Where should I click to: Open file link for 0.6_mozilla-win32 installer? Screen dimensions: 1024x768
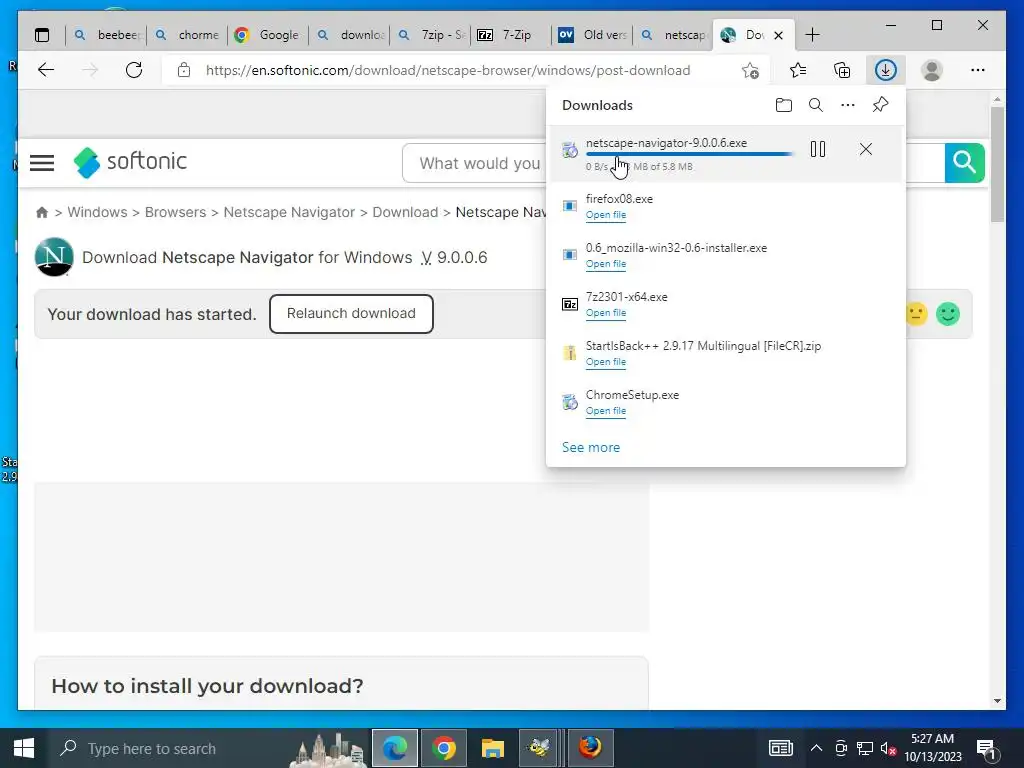pyautogui.click(x=605, y=264)
